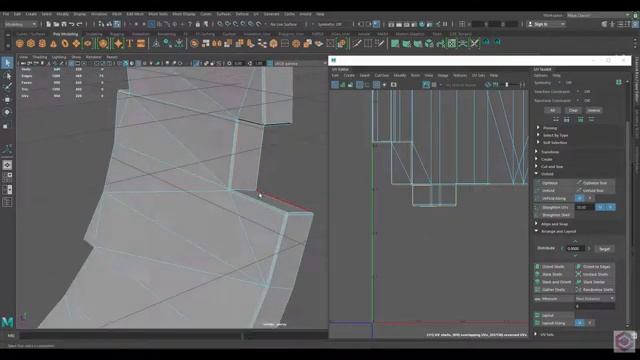Image resolution: width=640 pixels, height=360 pixels.
Task: Create a polygon cone from shelf
Action: click(53, 43)
